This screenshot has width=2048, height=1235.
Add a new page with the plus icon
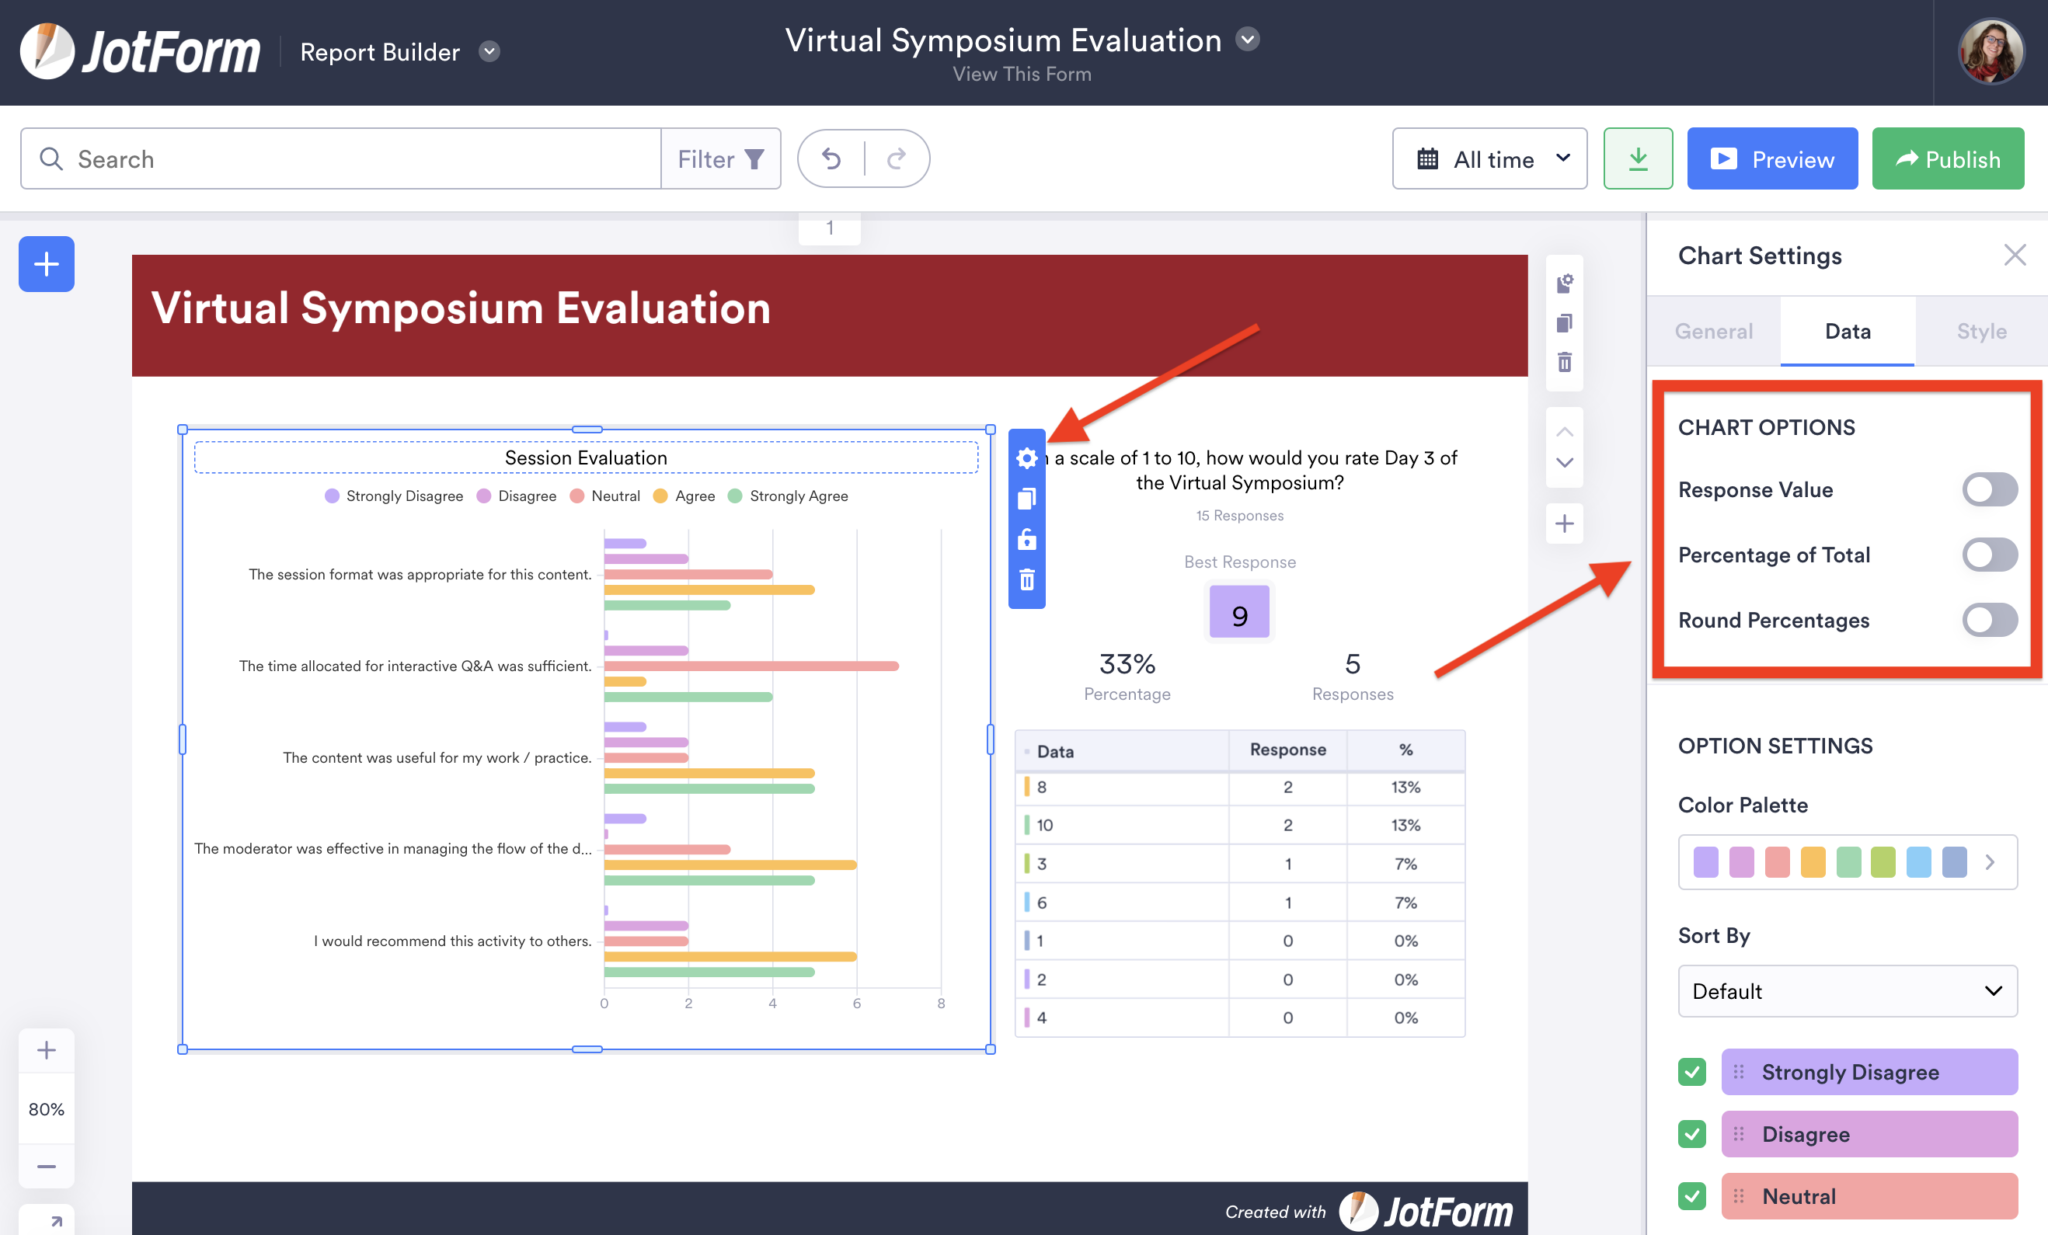(1564, 523)
